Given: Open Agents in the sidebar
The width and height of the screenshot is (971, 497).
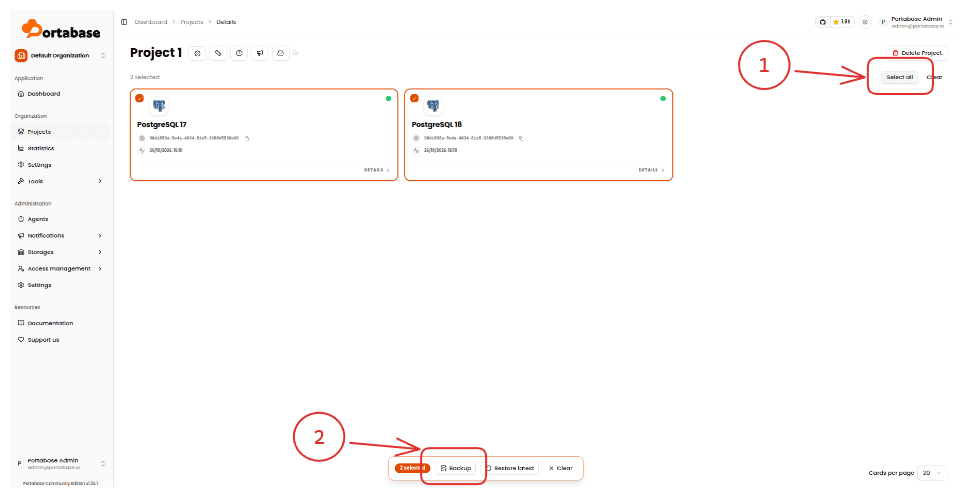Looking at the screenshot, I should pos(60,219).
